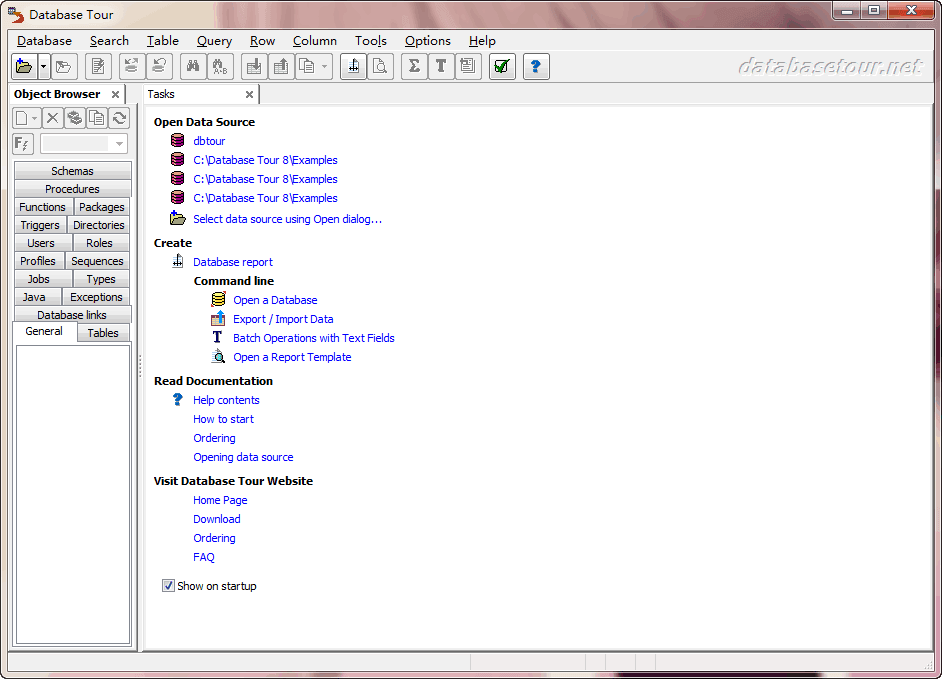This screenshot has height=679, width=942.
Task: Uncheck the Show on startup checkbox
Action: click(x=168, y=586)
